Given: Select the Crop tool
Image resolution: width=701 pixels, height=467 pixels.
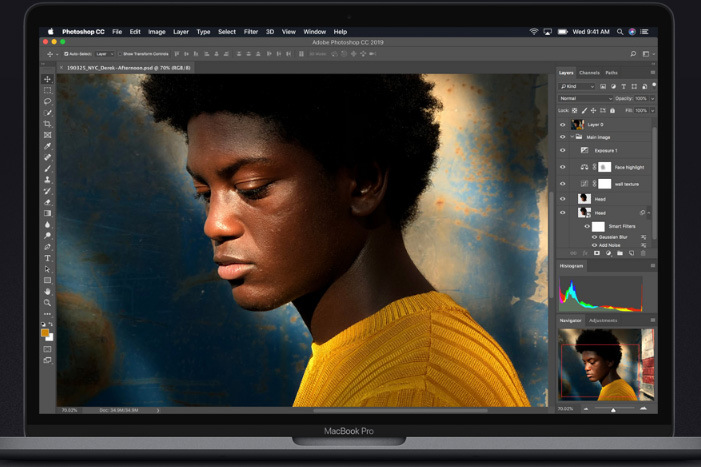Looking at the screenshot, I should [x=47, y=124].
